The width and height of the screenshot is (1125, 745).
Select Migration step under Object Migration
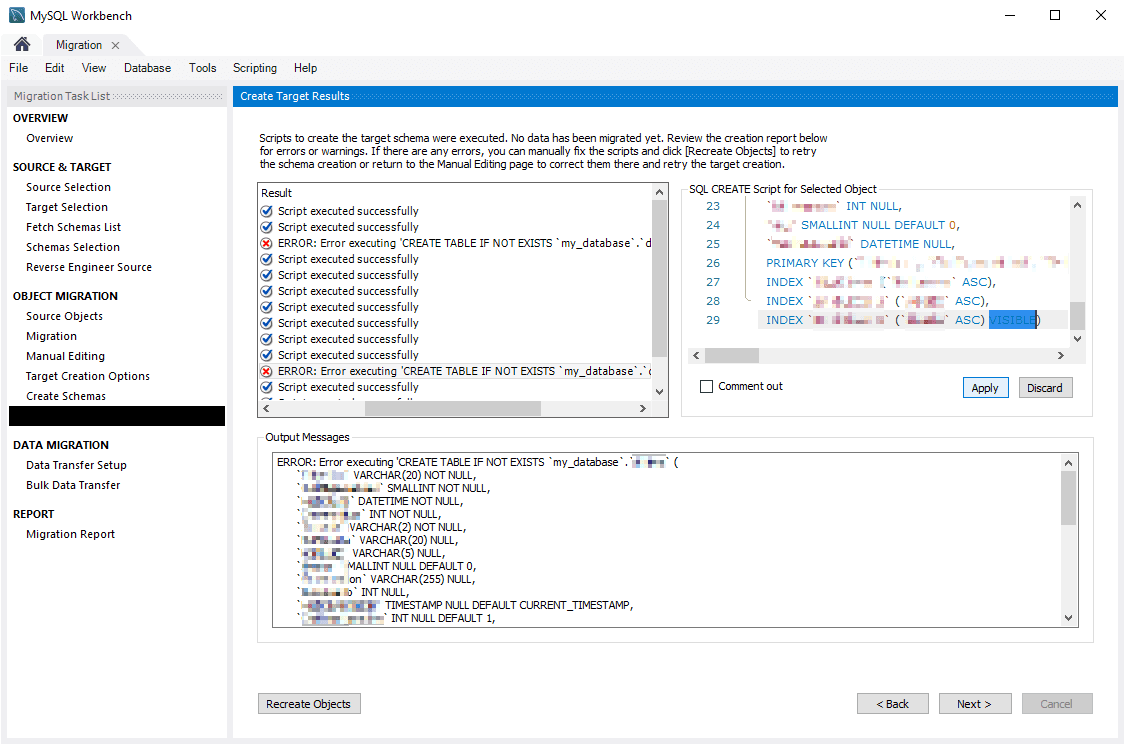pos(51,336)
